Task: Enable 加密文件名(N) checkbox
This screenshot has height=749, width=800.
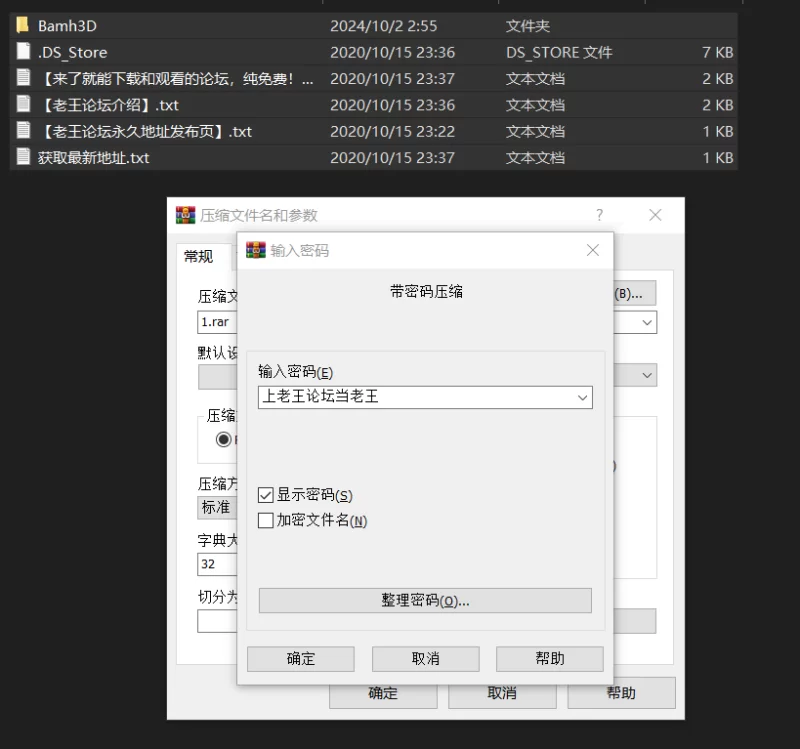Action: tap(266, 520)
